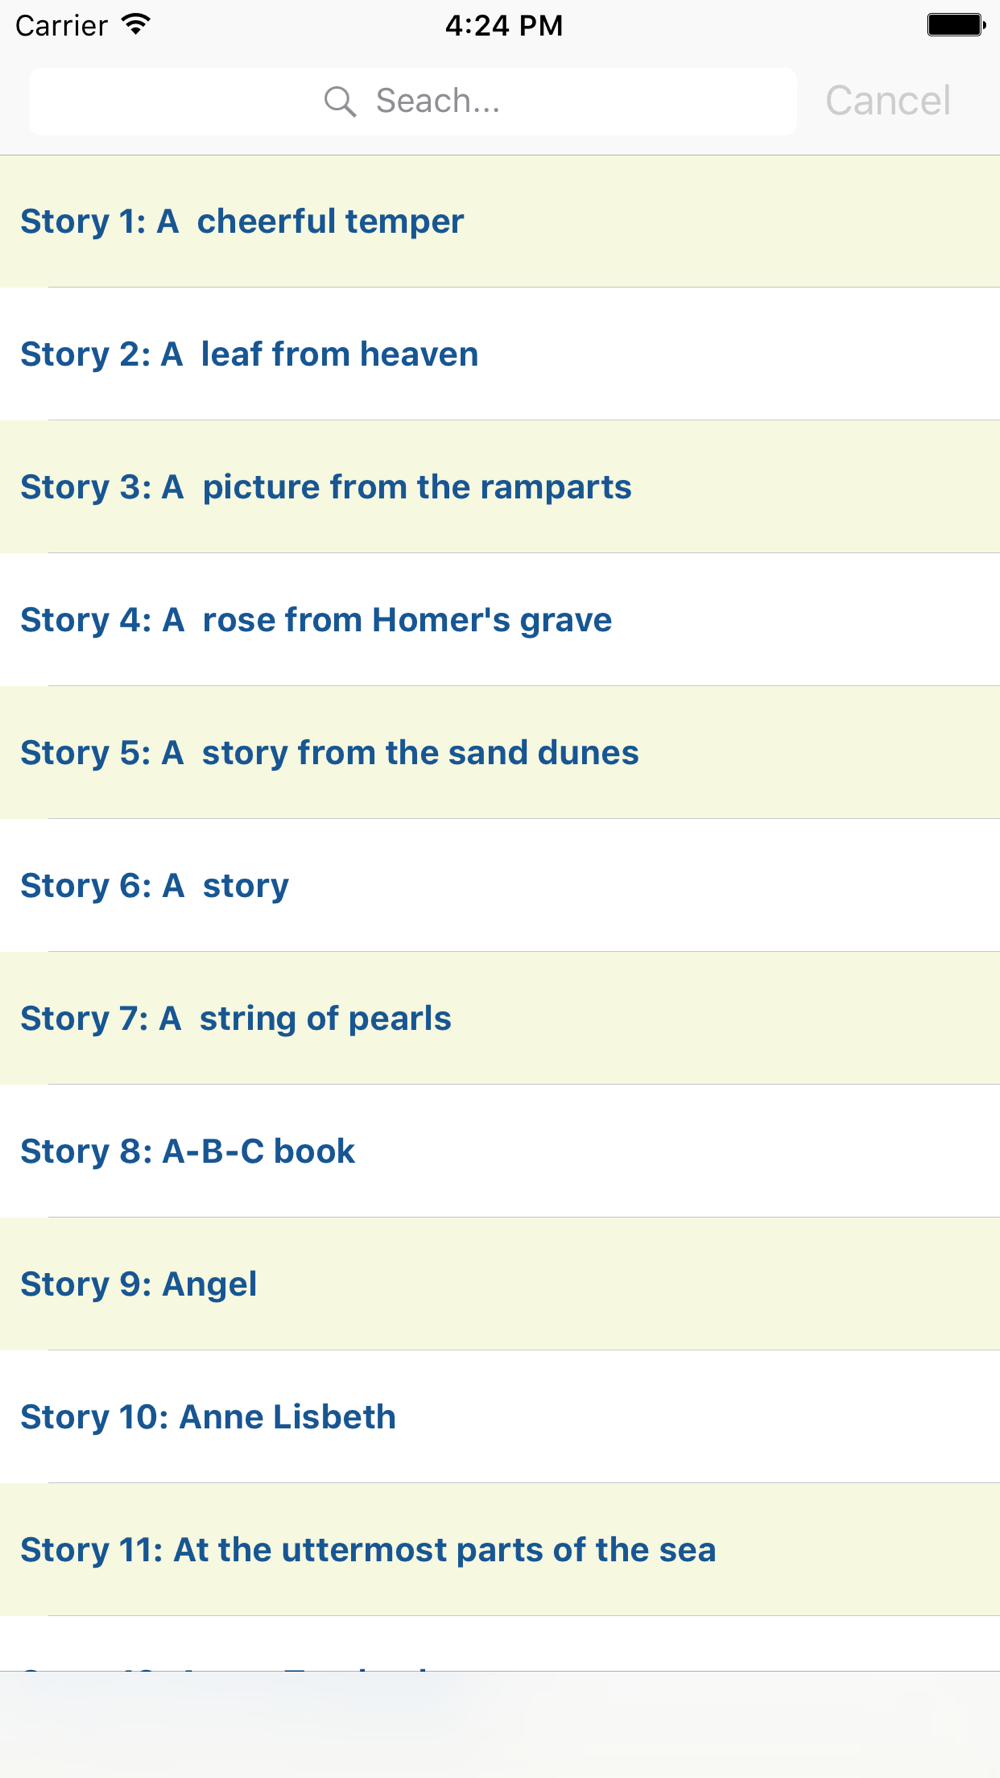The width and height of the screenshot is (1000, 1778).
Task: Cancel the search
Action: (x=888, y=101)
